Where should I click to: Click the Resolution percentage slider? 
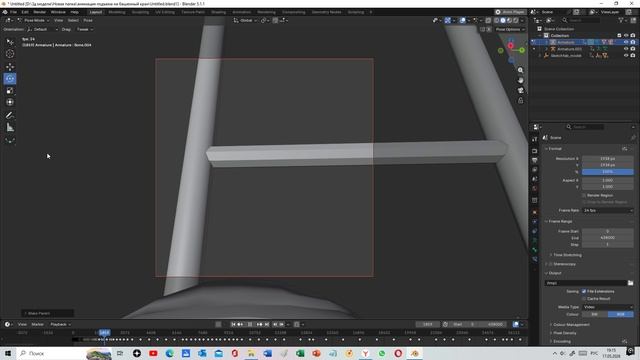click(x=608, y=172)
